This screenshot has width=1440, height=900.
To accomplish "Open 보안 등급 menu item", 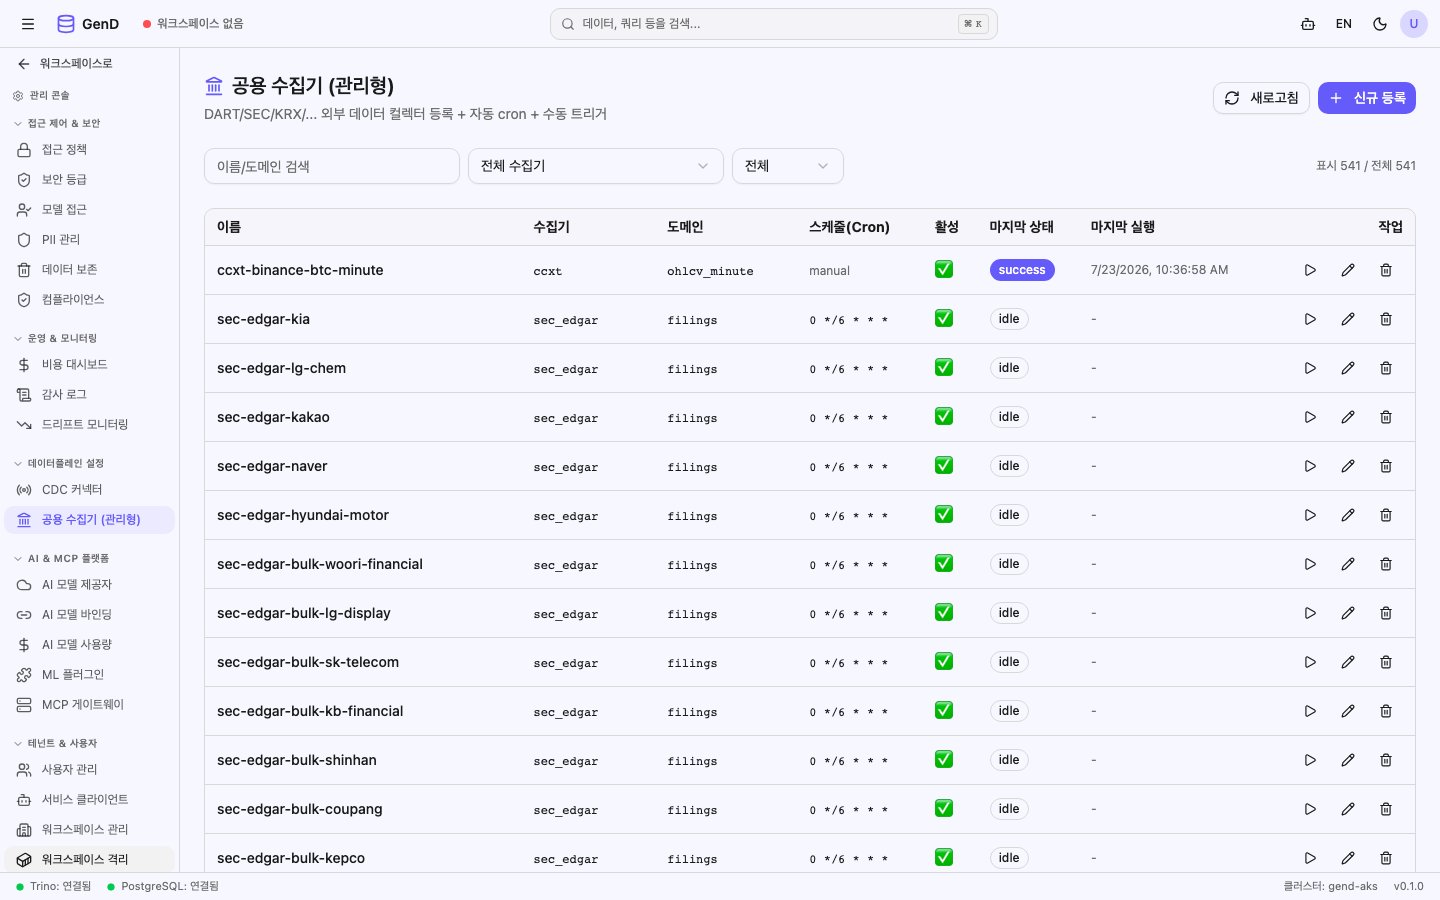I will pos(90,179).
